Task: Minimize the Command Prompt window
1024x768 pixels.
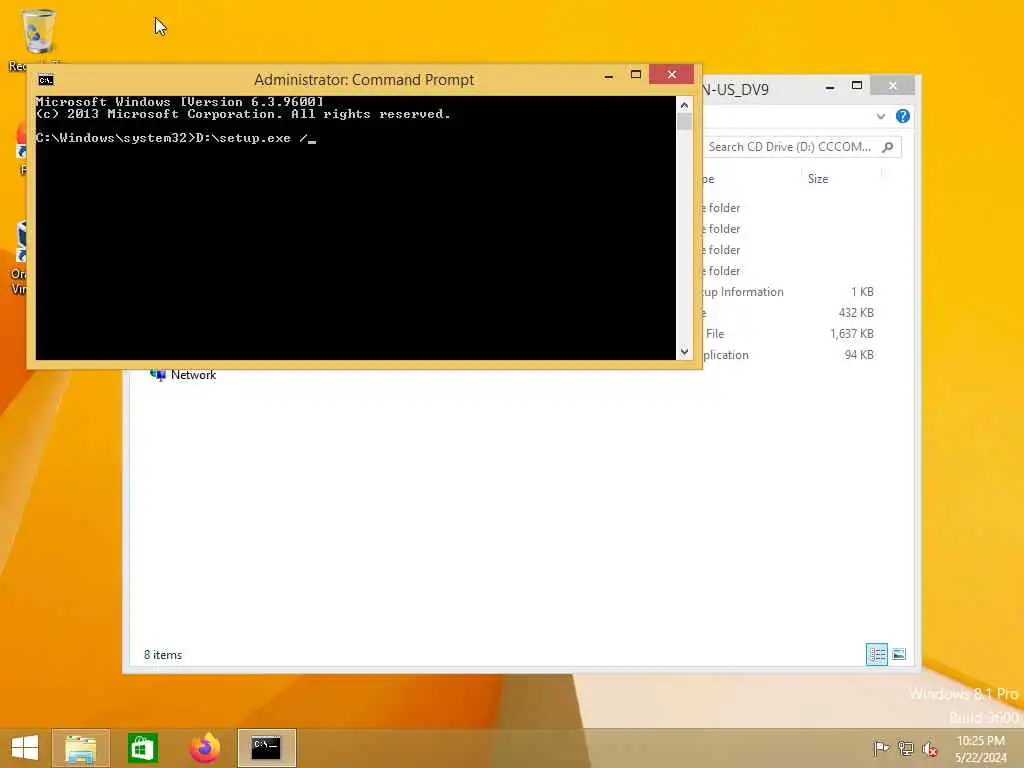Action: point(609,75)
